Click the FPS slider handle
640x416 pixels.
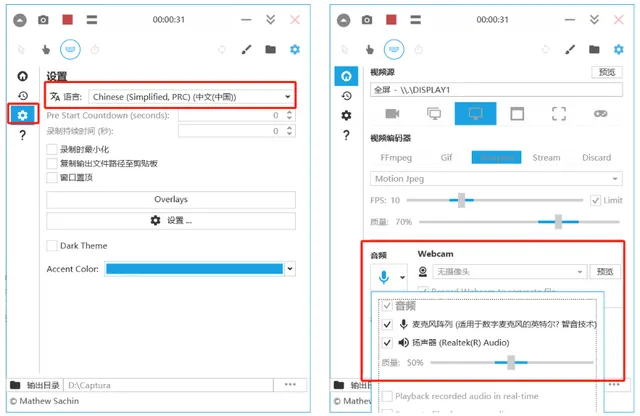coord(461,200)
